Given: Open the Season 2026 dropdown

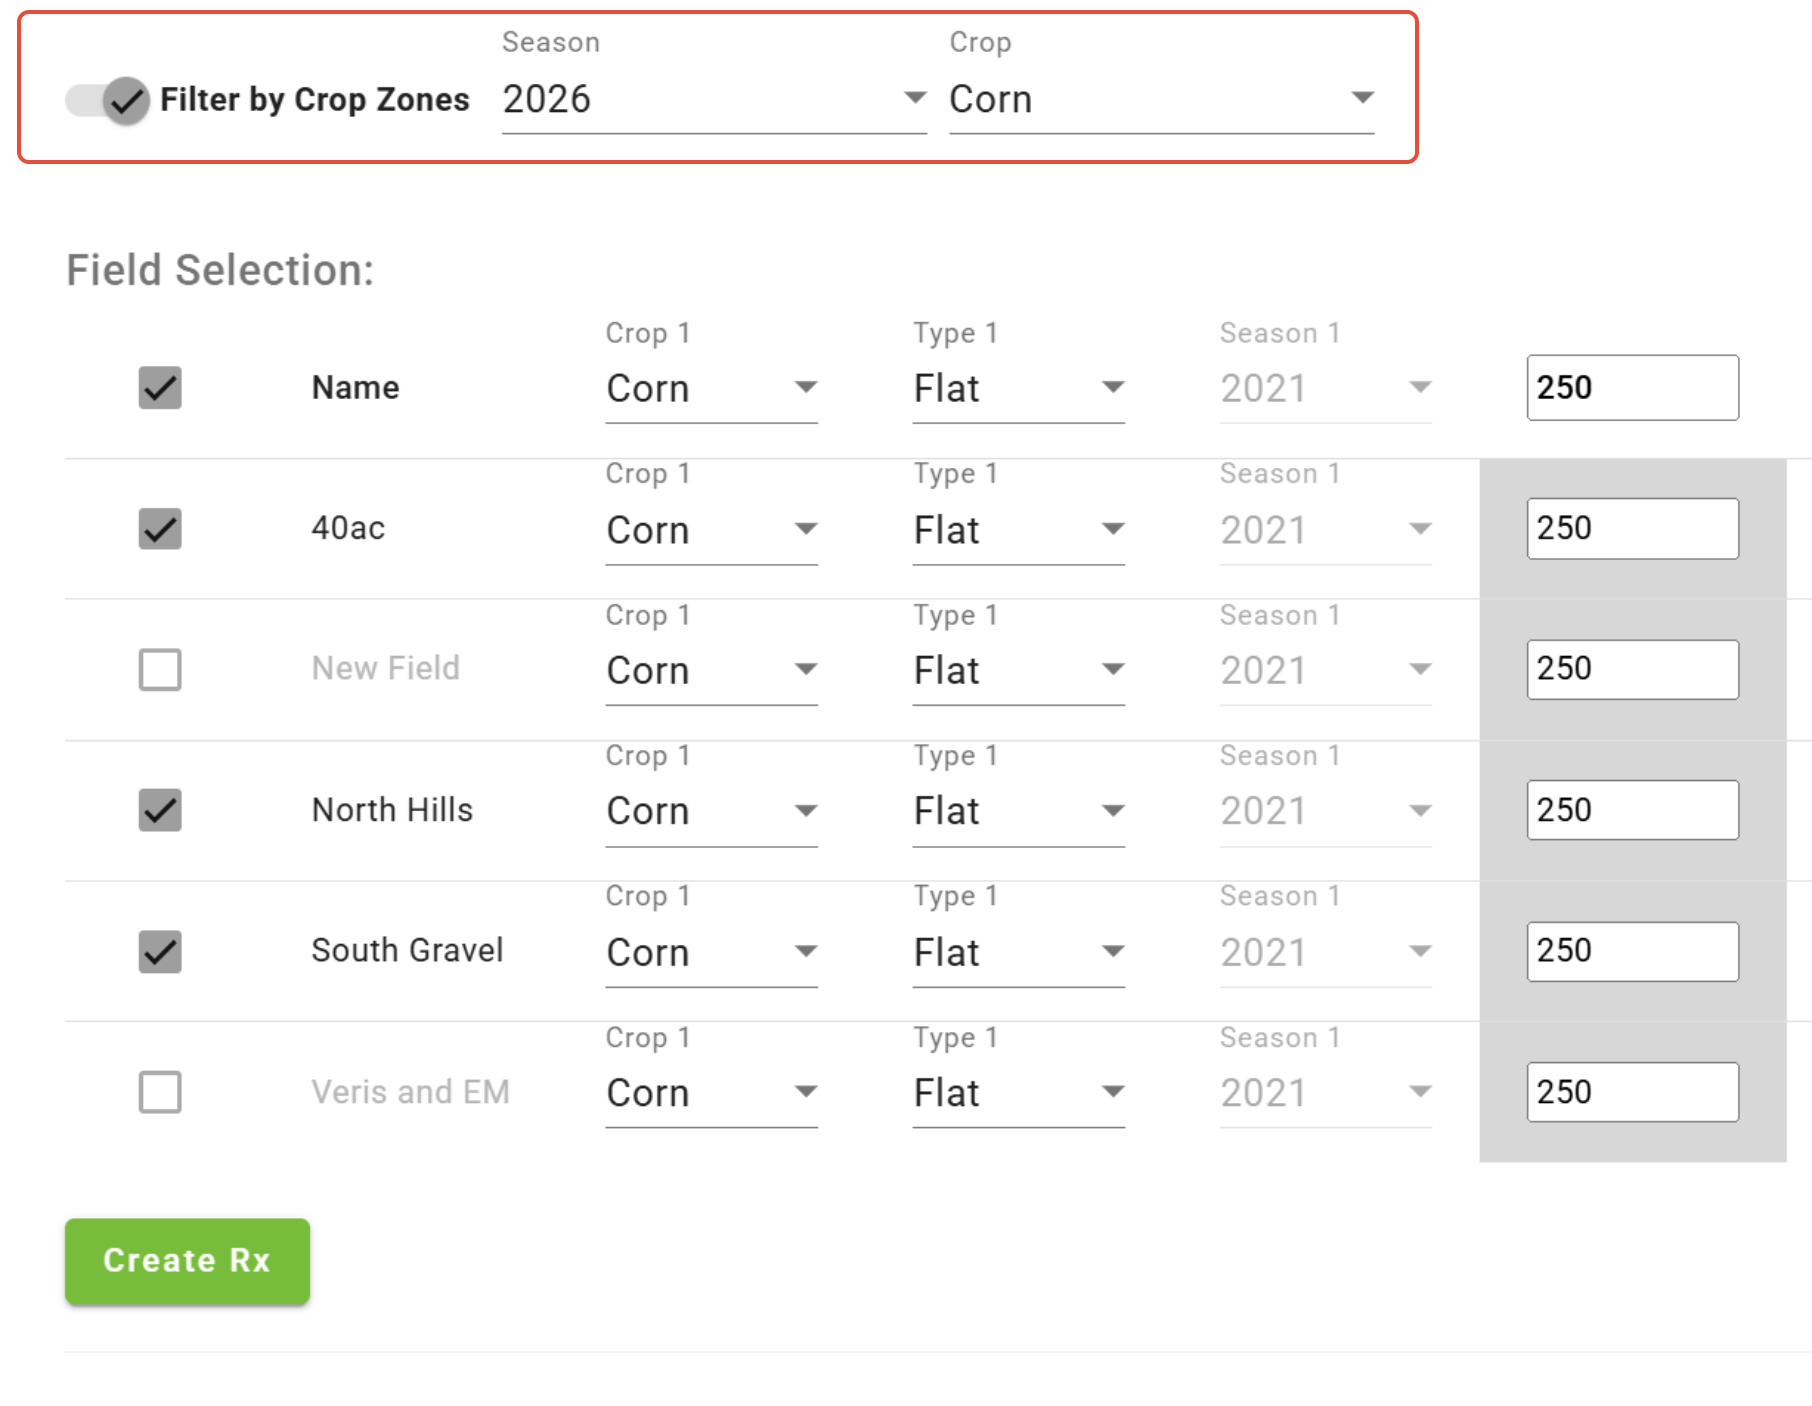Looking at the screenshot, I should [x=713, y=100].
